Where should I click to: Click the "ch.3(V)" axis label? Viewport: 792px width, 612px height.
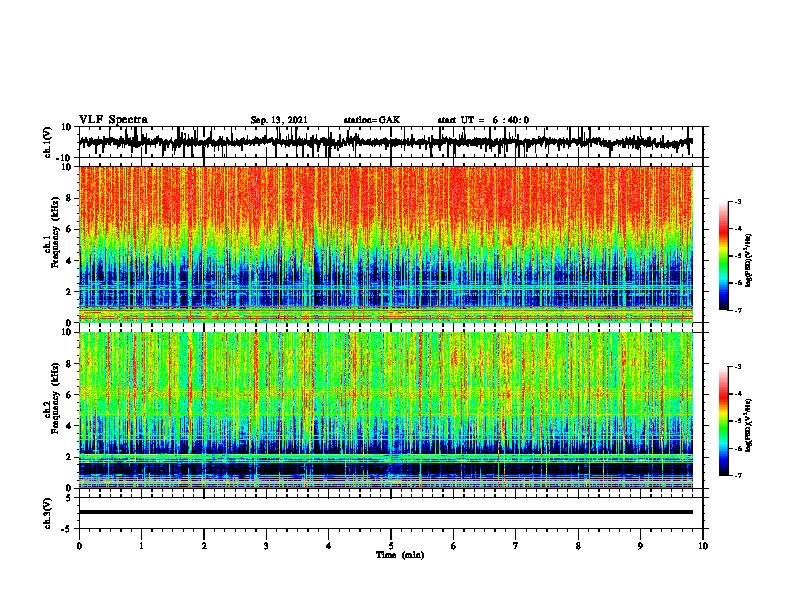[x=47, y=513]
